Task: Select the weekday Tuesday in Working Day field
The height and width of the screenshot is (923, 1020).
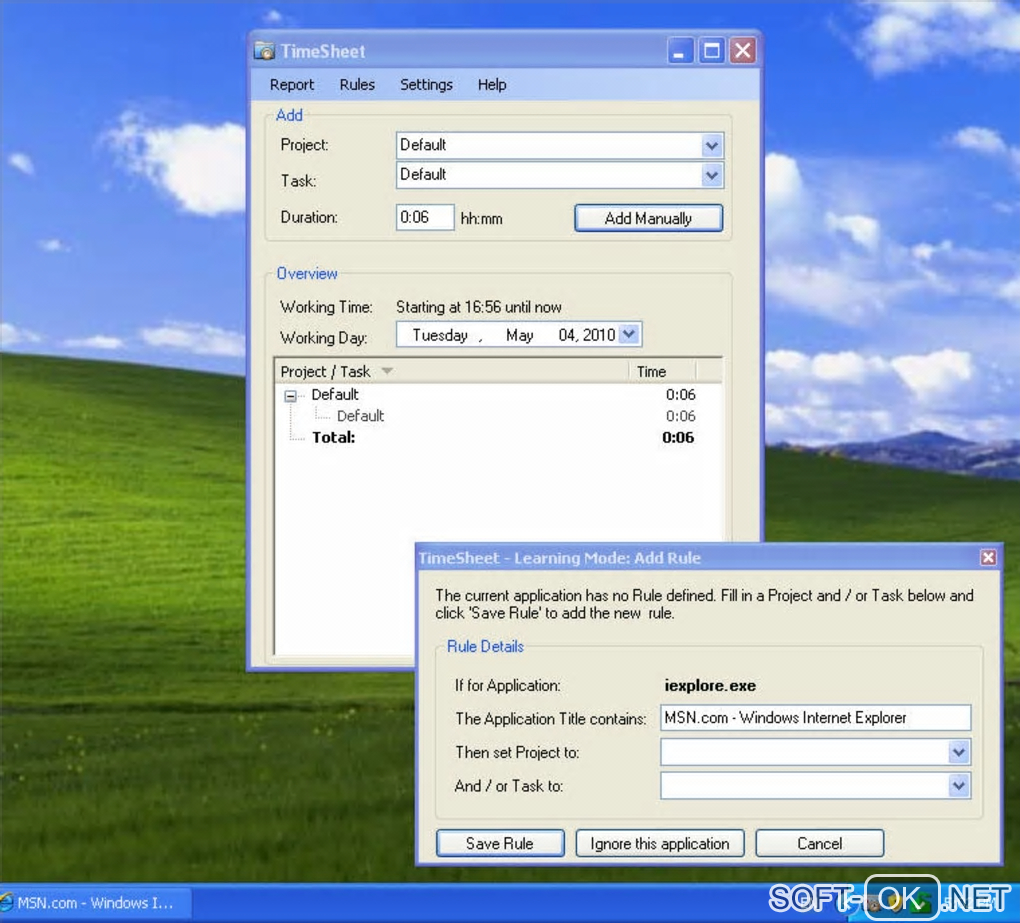Action: point(440,335)
